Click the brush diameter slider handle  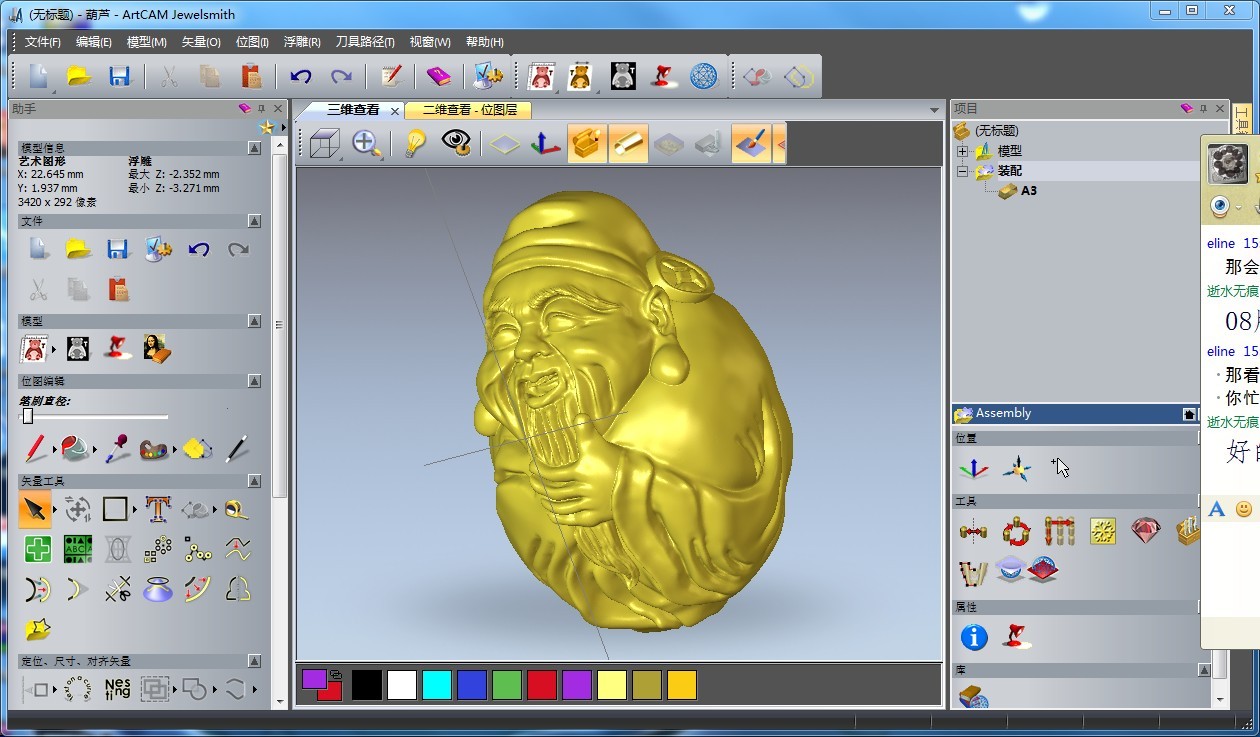click(x=28, y=416)
